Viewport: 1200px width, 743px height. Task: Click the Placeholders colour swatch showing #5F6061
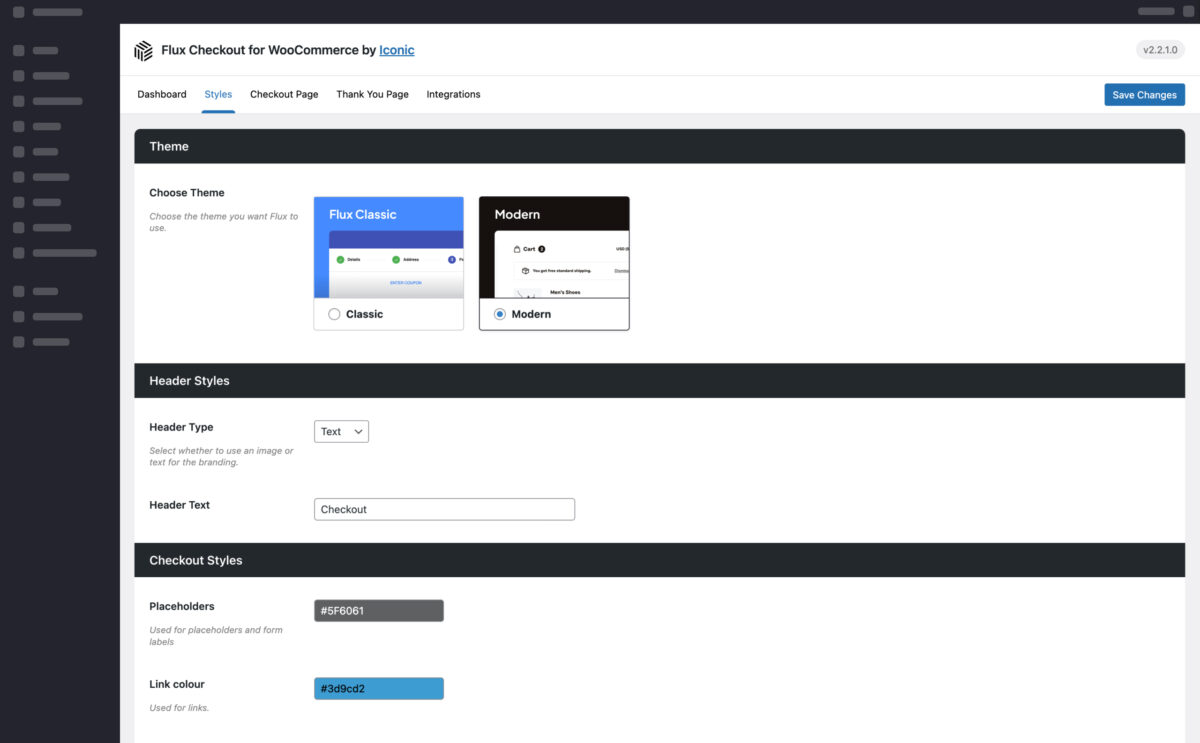[x=378, y=610]
